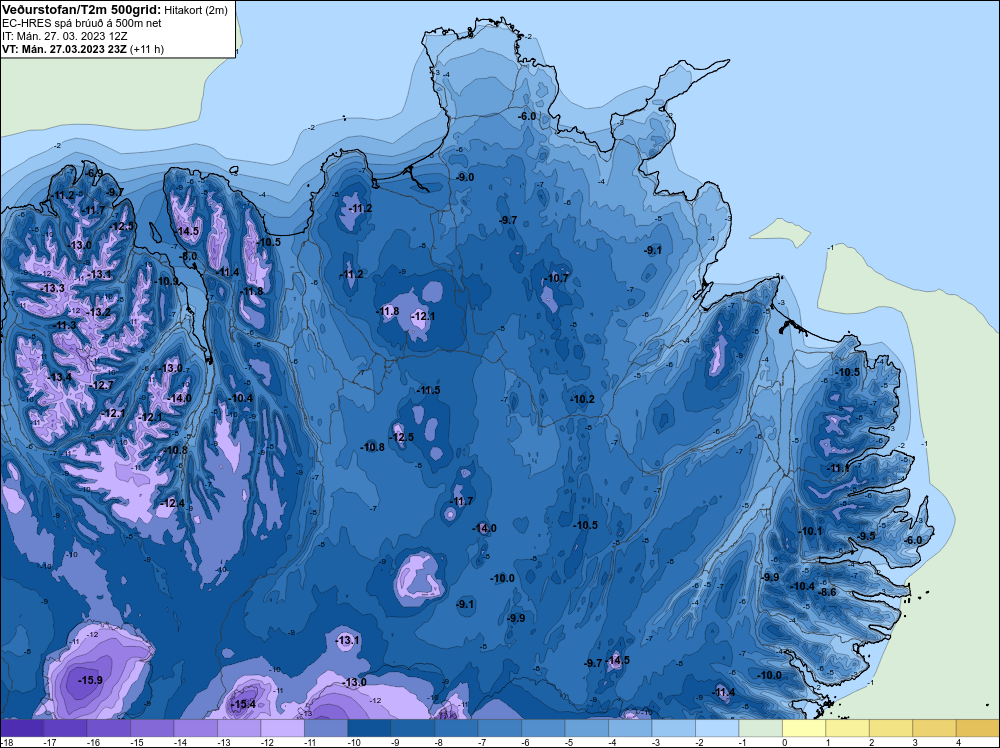
Task: Click the '0' label on the legend scale
Action: click(784, 742)
